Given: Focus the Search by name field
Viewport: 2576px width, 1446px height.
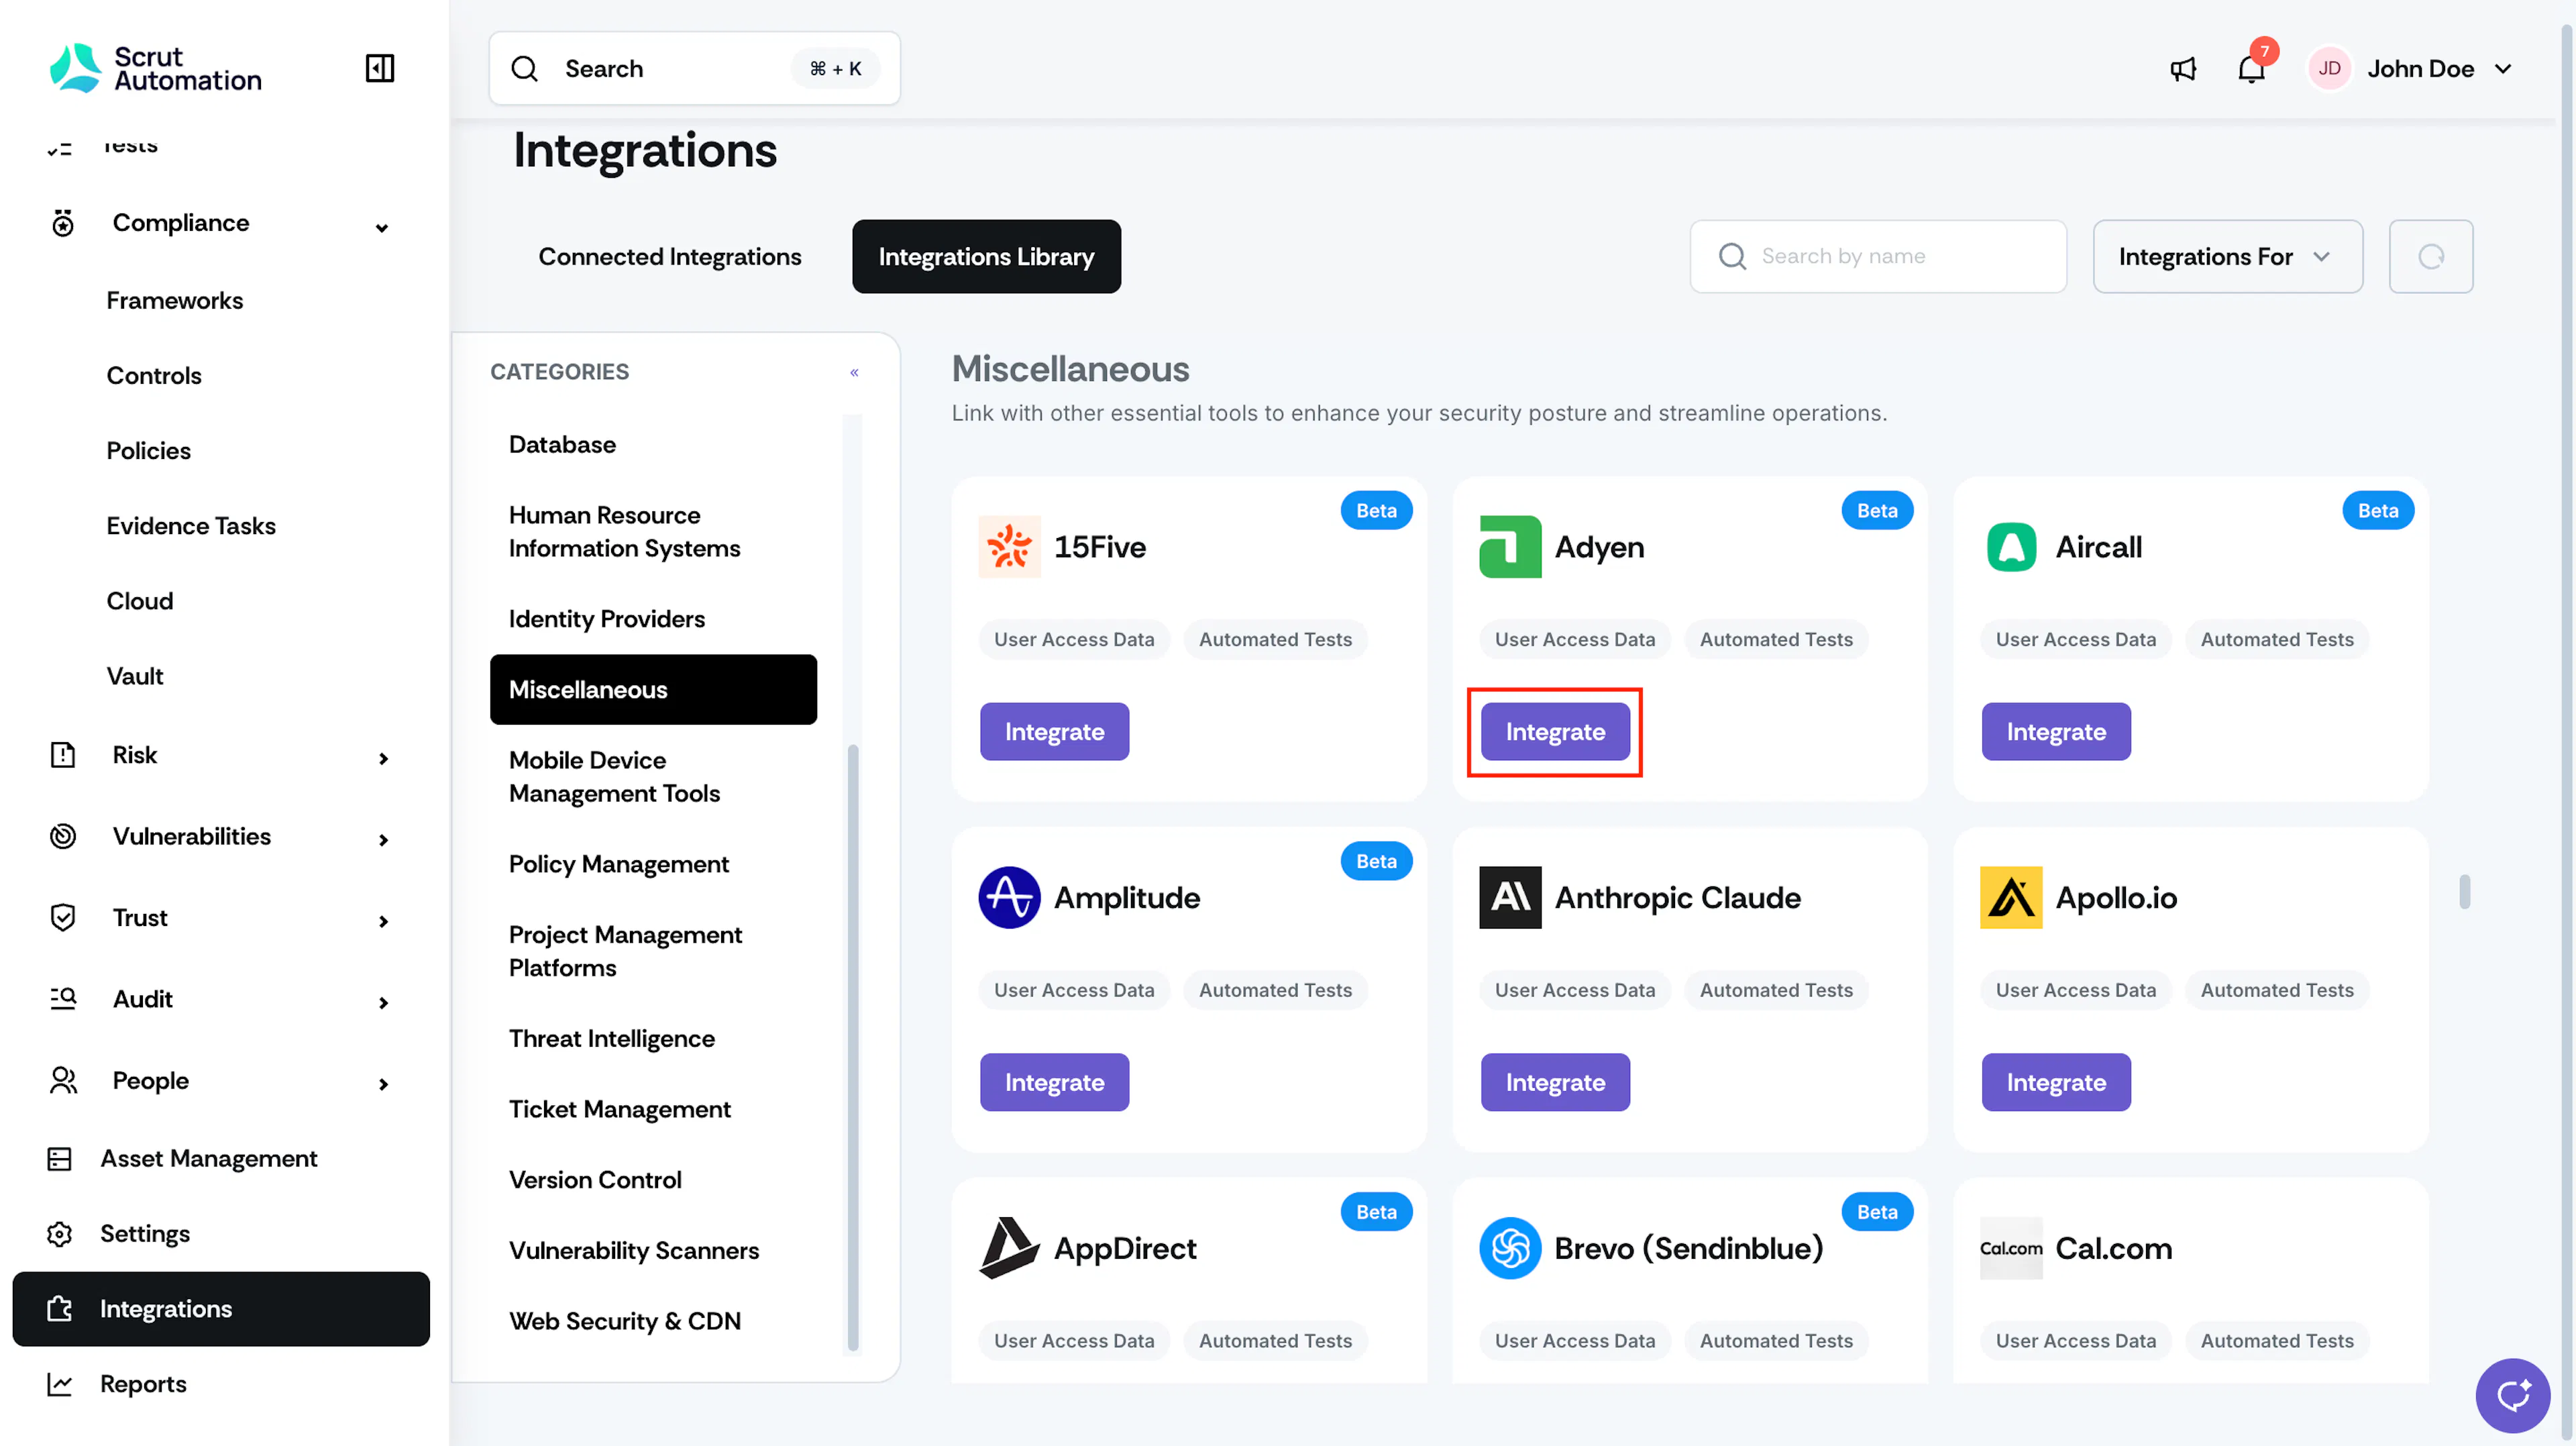Looking at the screenshot, I should coord(1878,257).
